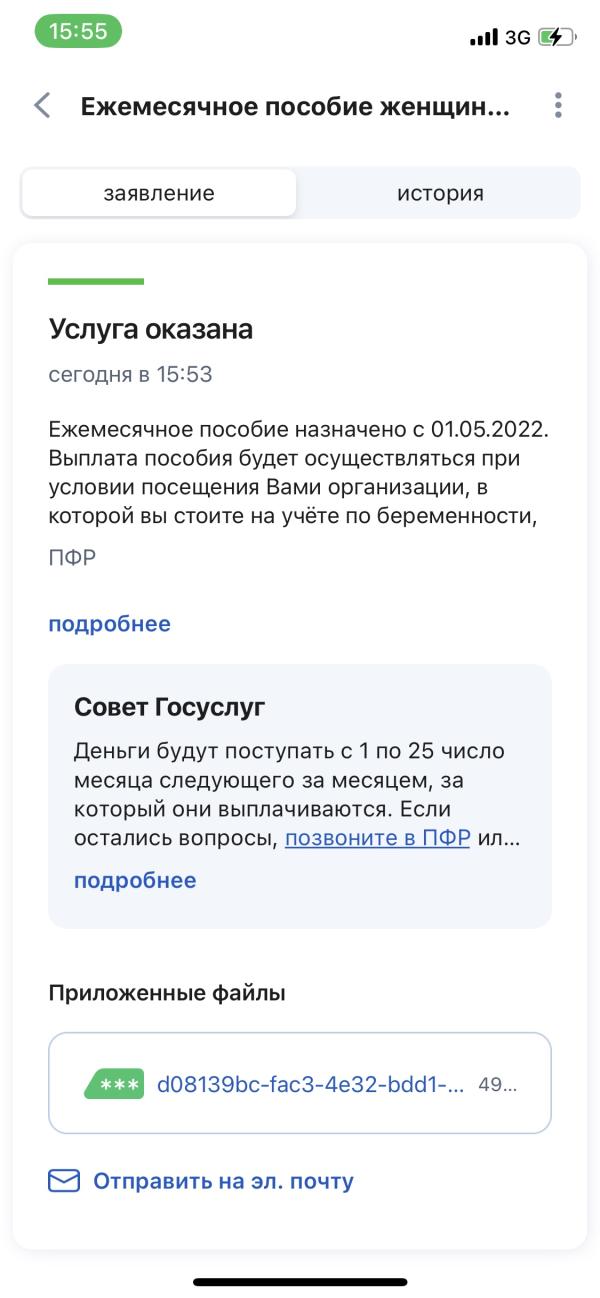This screenshot has height=1298, width=600.
Task: Expand подробнее under the service status text
Action: 110,624
